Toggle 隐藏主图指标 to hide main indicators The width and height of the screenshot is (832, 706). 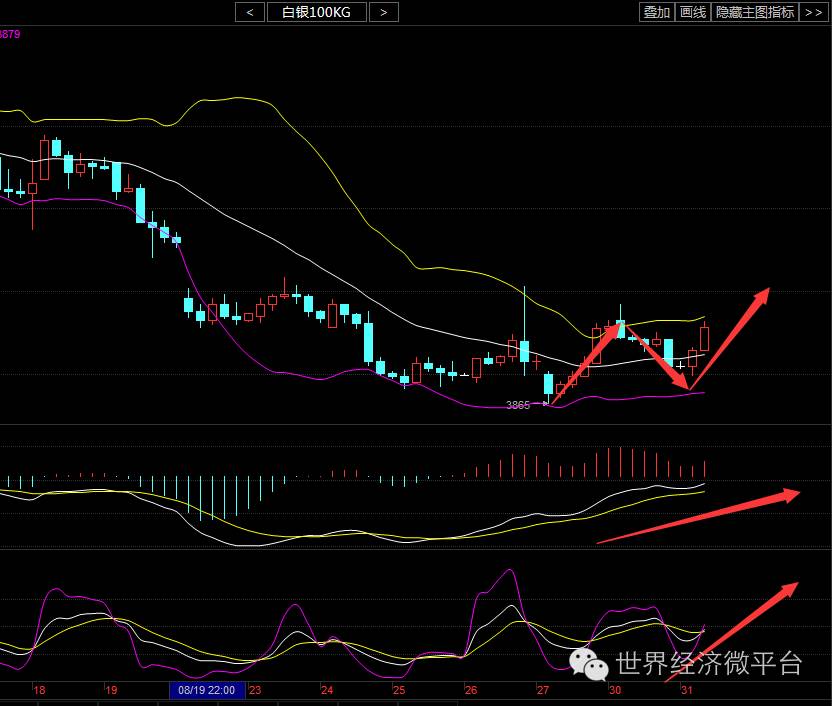click(x=754, y=12)
